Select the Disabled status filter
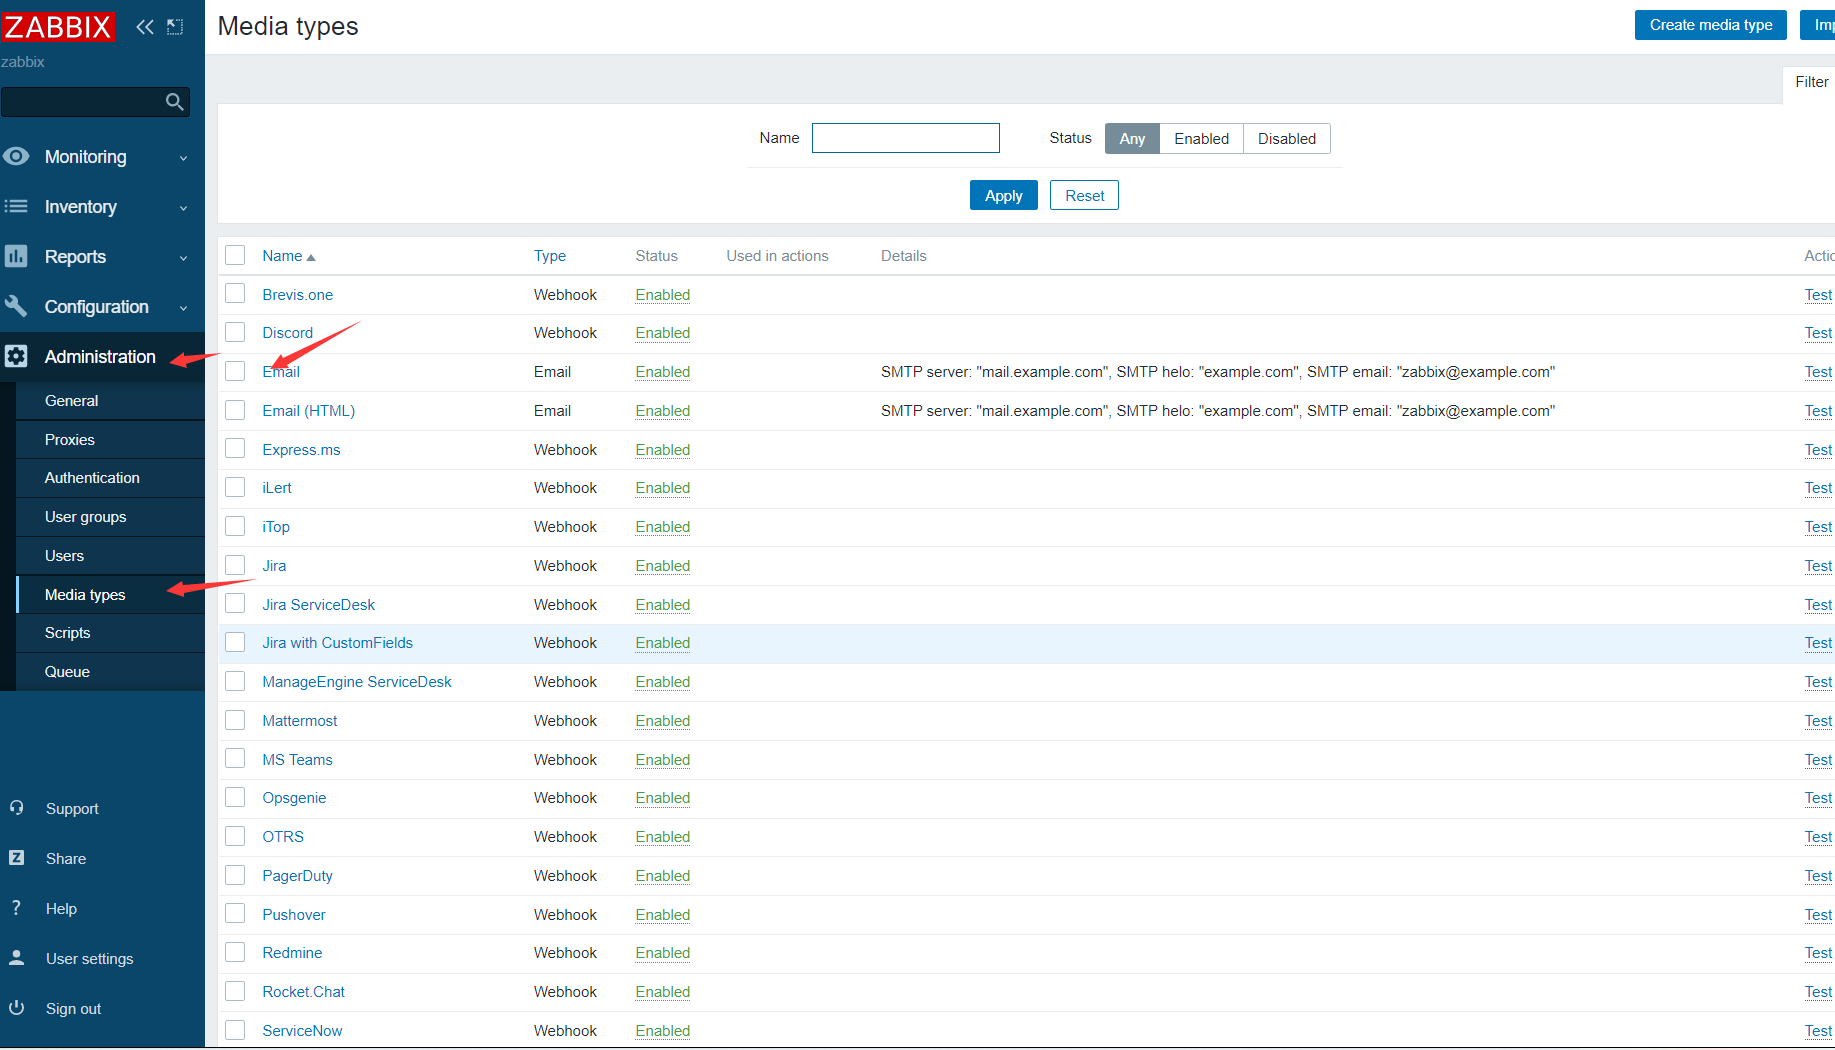 [x=1286, y=138]
